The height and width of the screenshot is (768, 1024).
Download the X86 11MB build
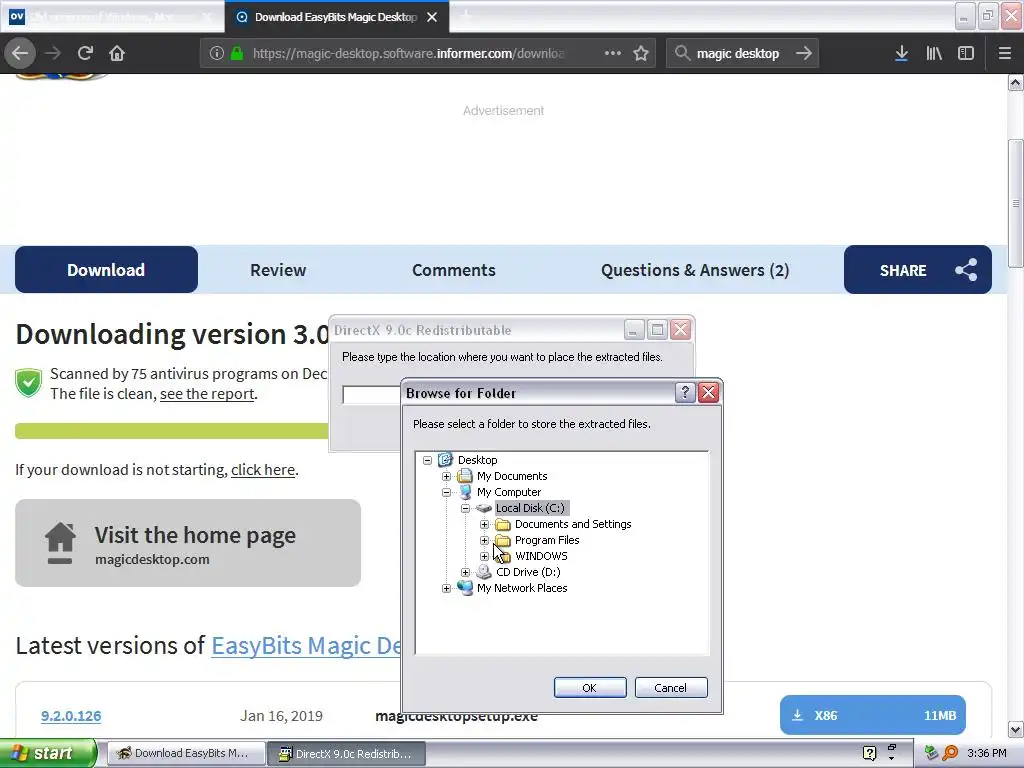872,715
